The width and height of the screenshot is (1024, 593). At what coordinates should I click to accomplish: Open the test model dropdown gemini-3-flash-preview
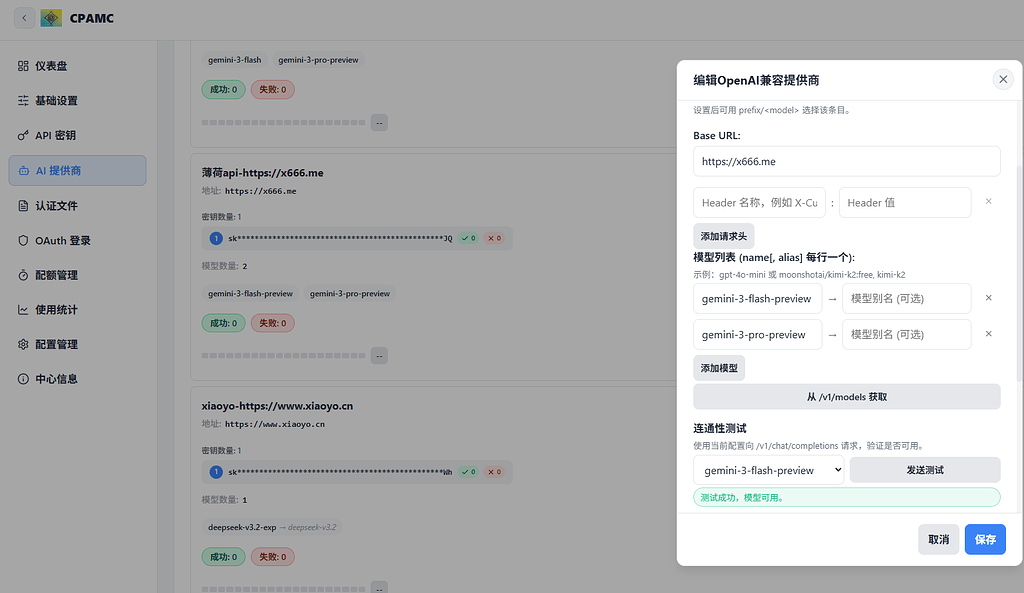(769, 470)
